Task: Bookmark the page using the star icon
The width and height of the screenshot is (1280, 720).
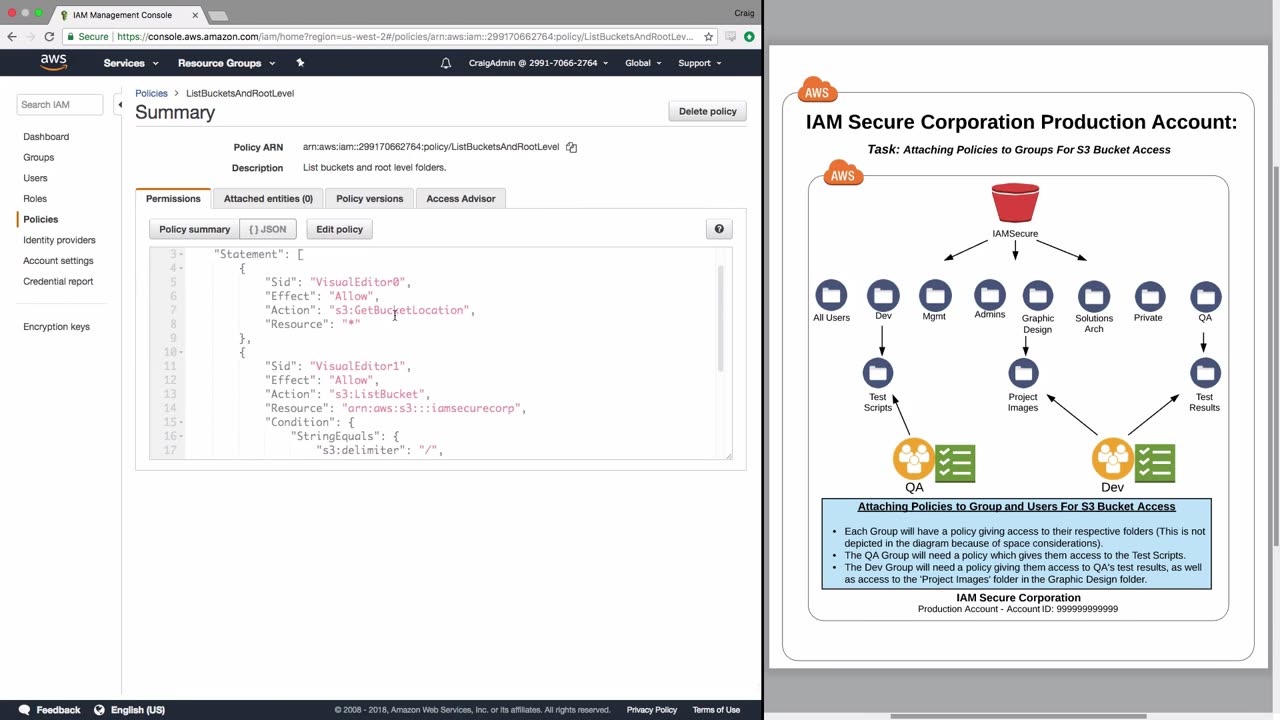Action: tap(708, 37)
